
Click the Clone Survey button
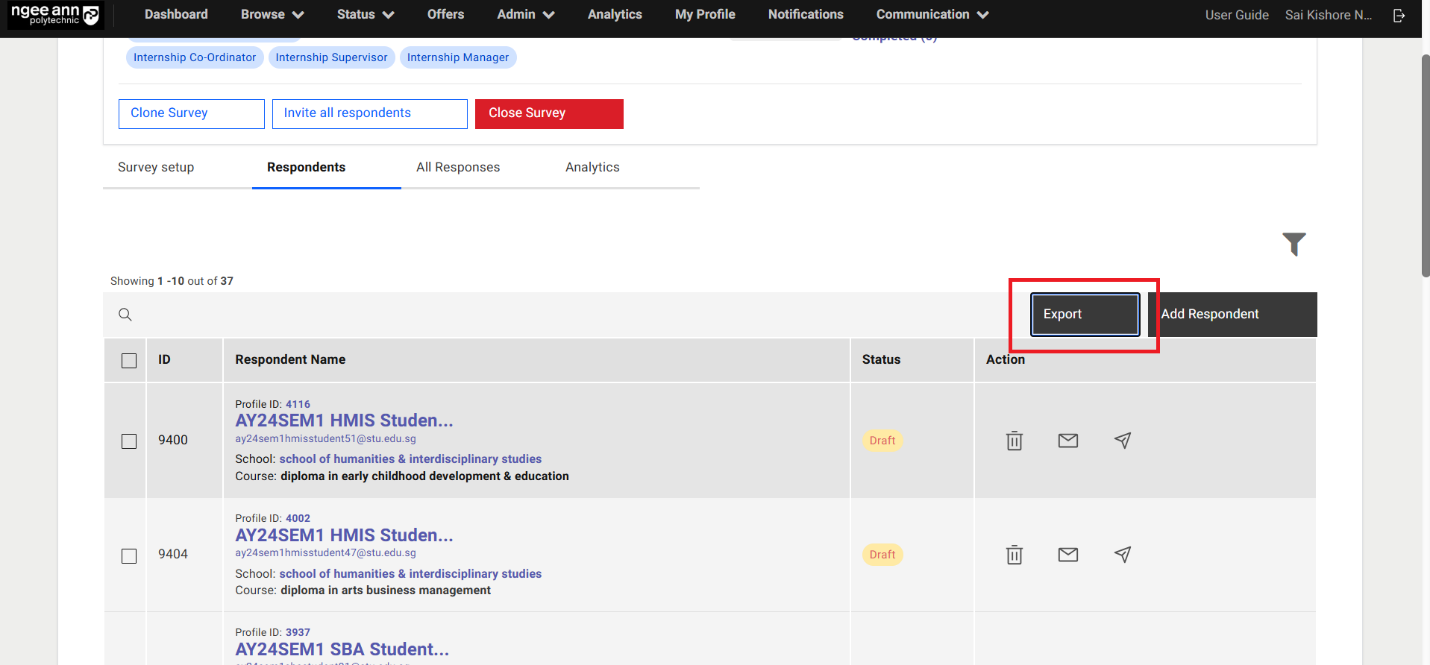click(191, 113)
